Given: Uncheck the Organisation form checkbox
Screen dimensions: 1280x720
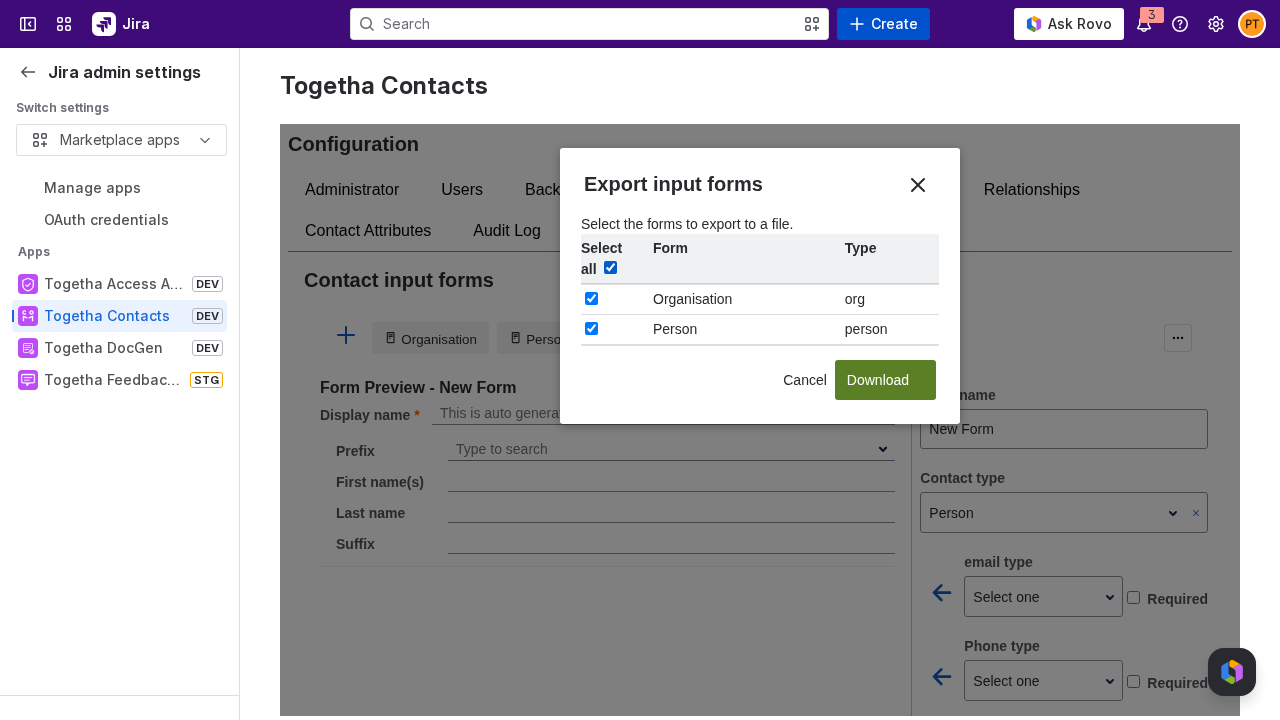Looking at the screenshot, I should click(592, 299).
